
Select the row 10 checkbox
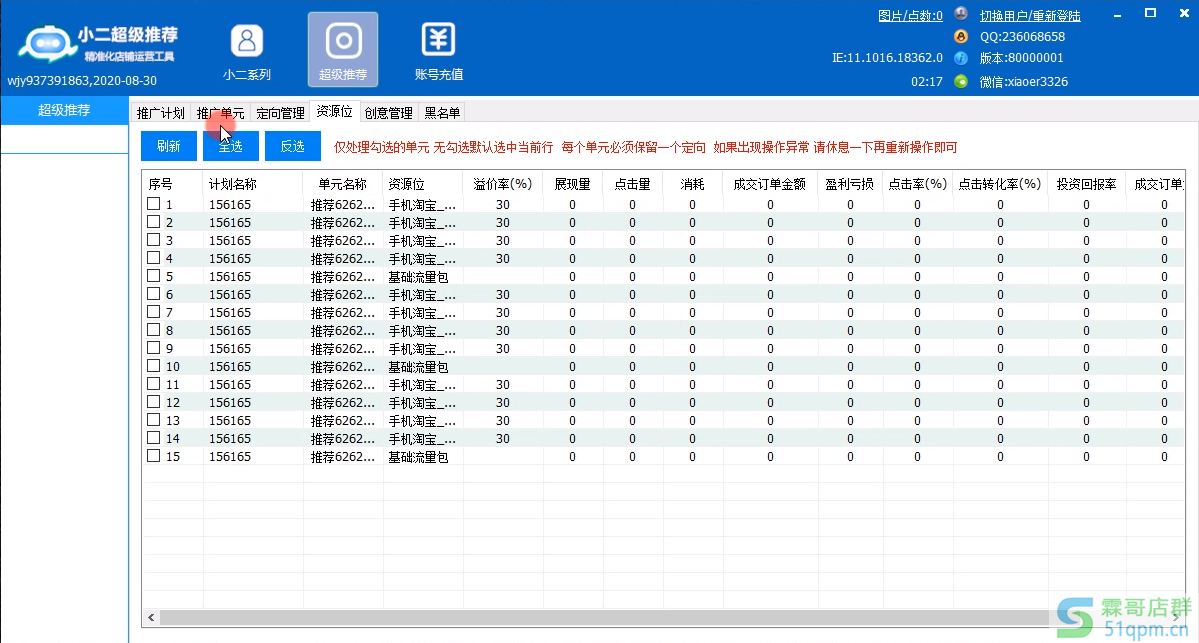point(154,366)
